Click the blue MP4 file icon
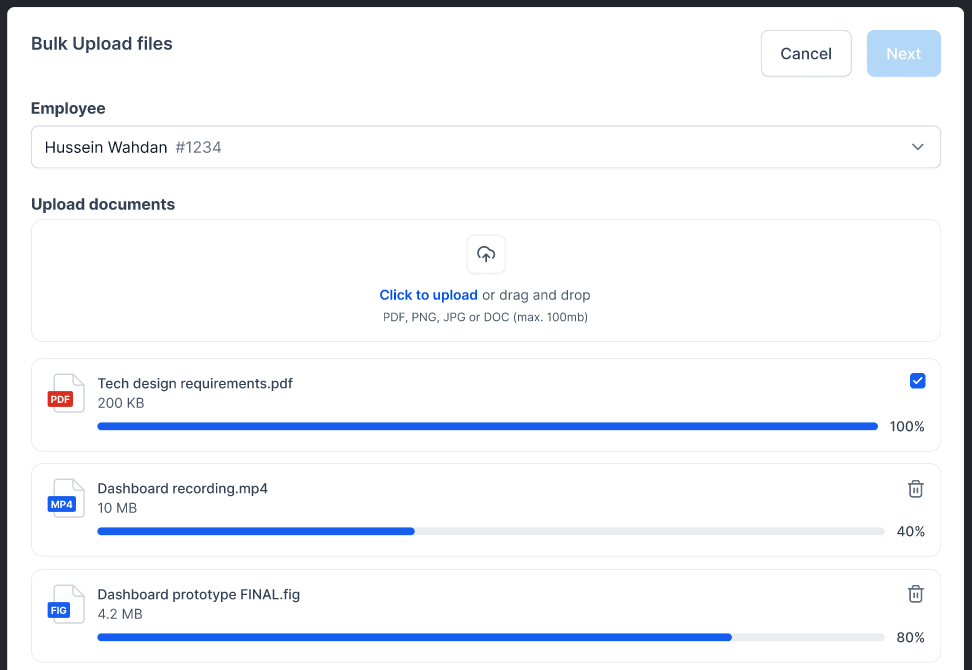The width and height of the screenshot is (972, 670). pyautogui.click(x=66, y=498)
